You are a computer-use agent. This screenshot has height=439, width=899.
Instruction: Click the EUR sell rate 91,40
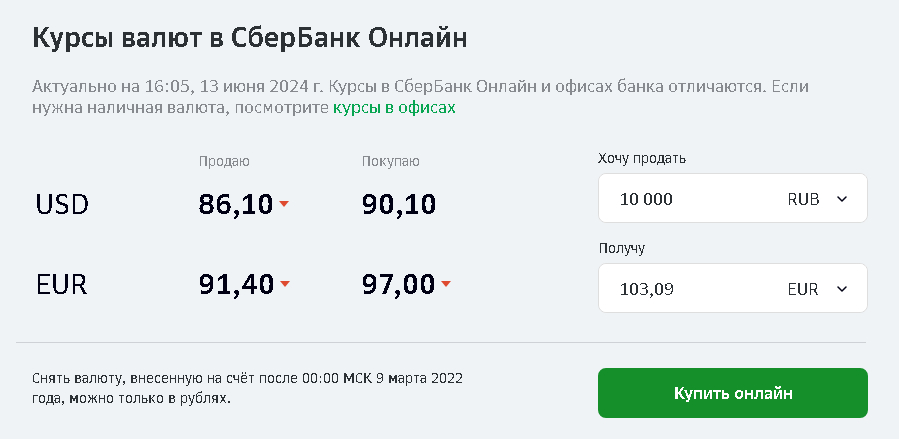[x=236, y=285]
